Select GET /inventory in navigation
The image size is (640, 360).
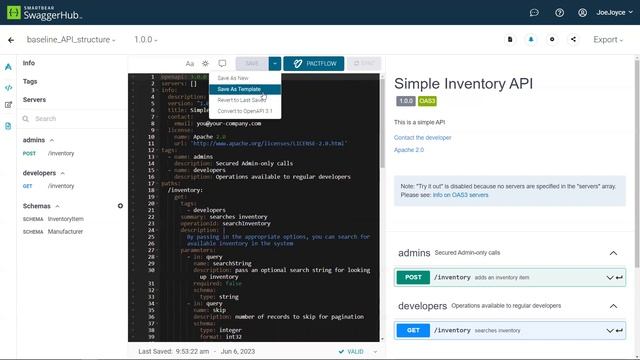pos(49,186)
